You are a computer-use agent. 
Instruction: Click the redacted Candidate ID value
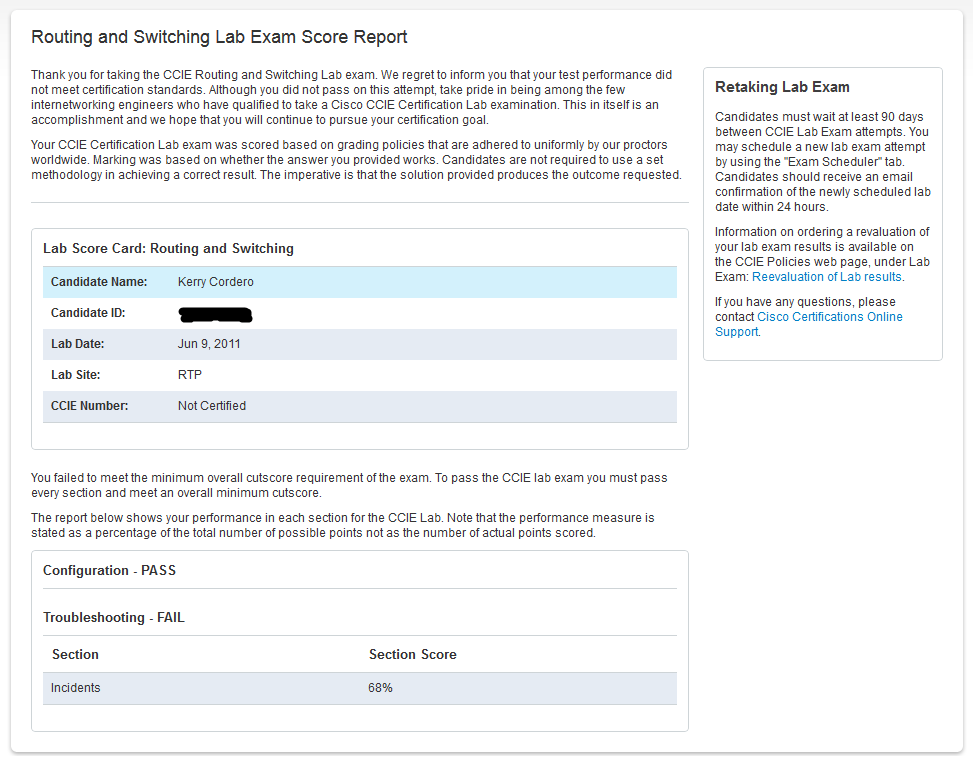[x=215, y=315]
